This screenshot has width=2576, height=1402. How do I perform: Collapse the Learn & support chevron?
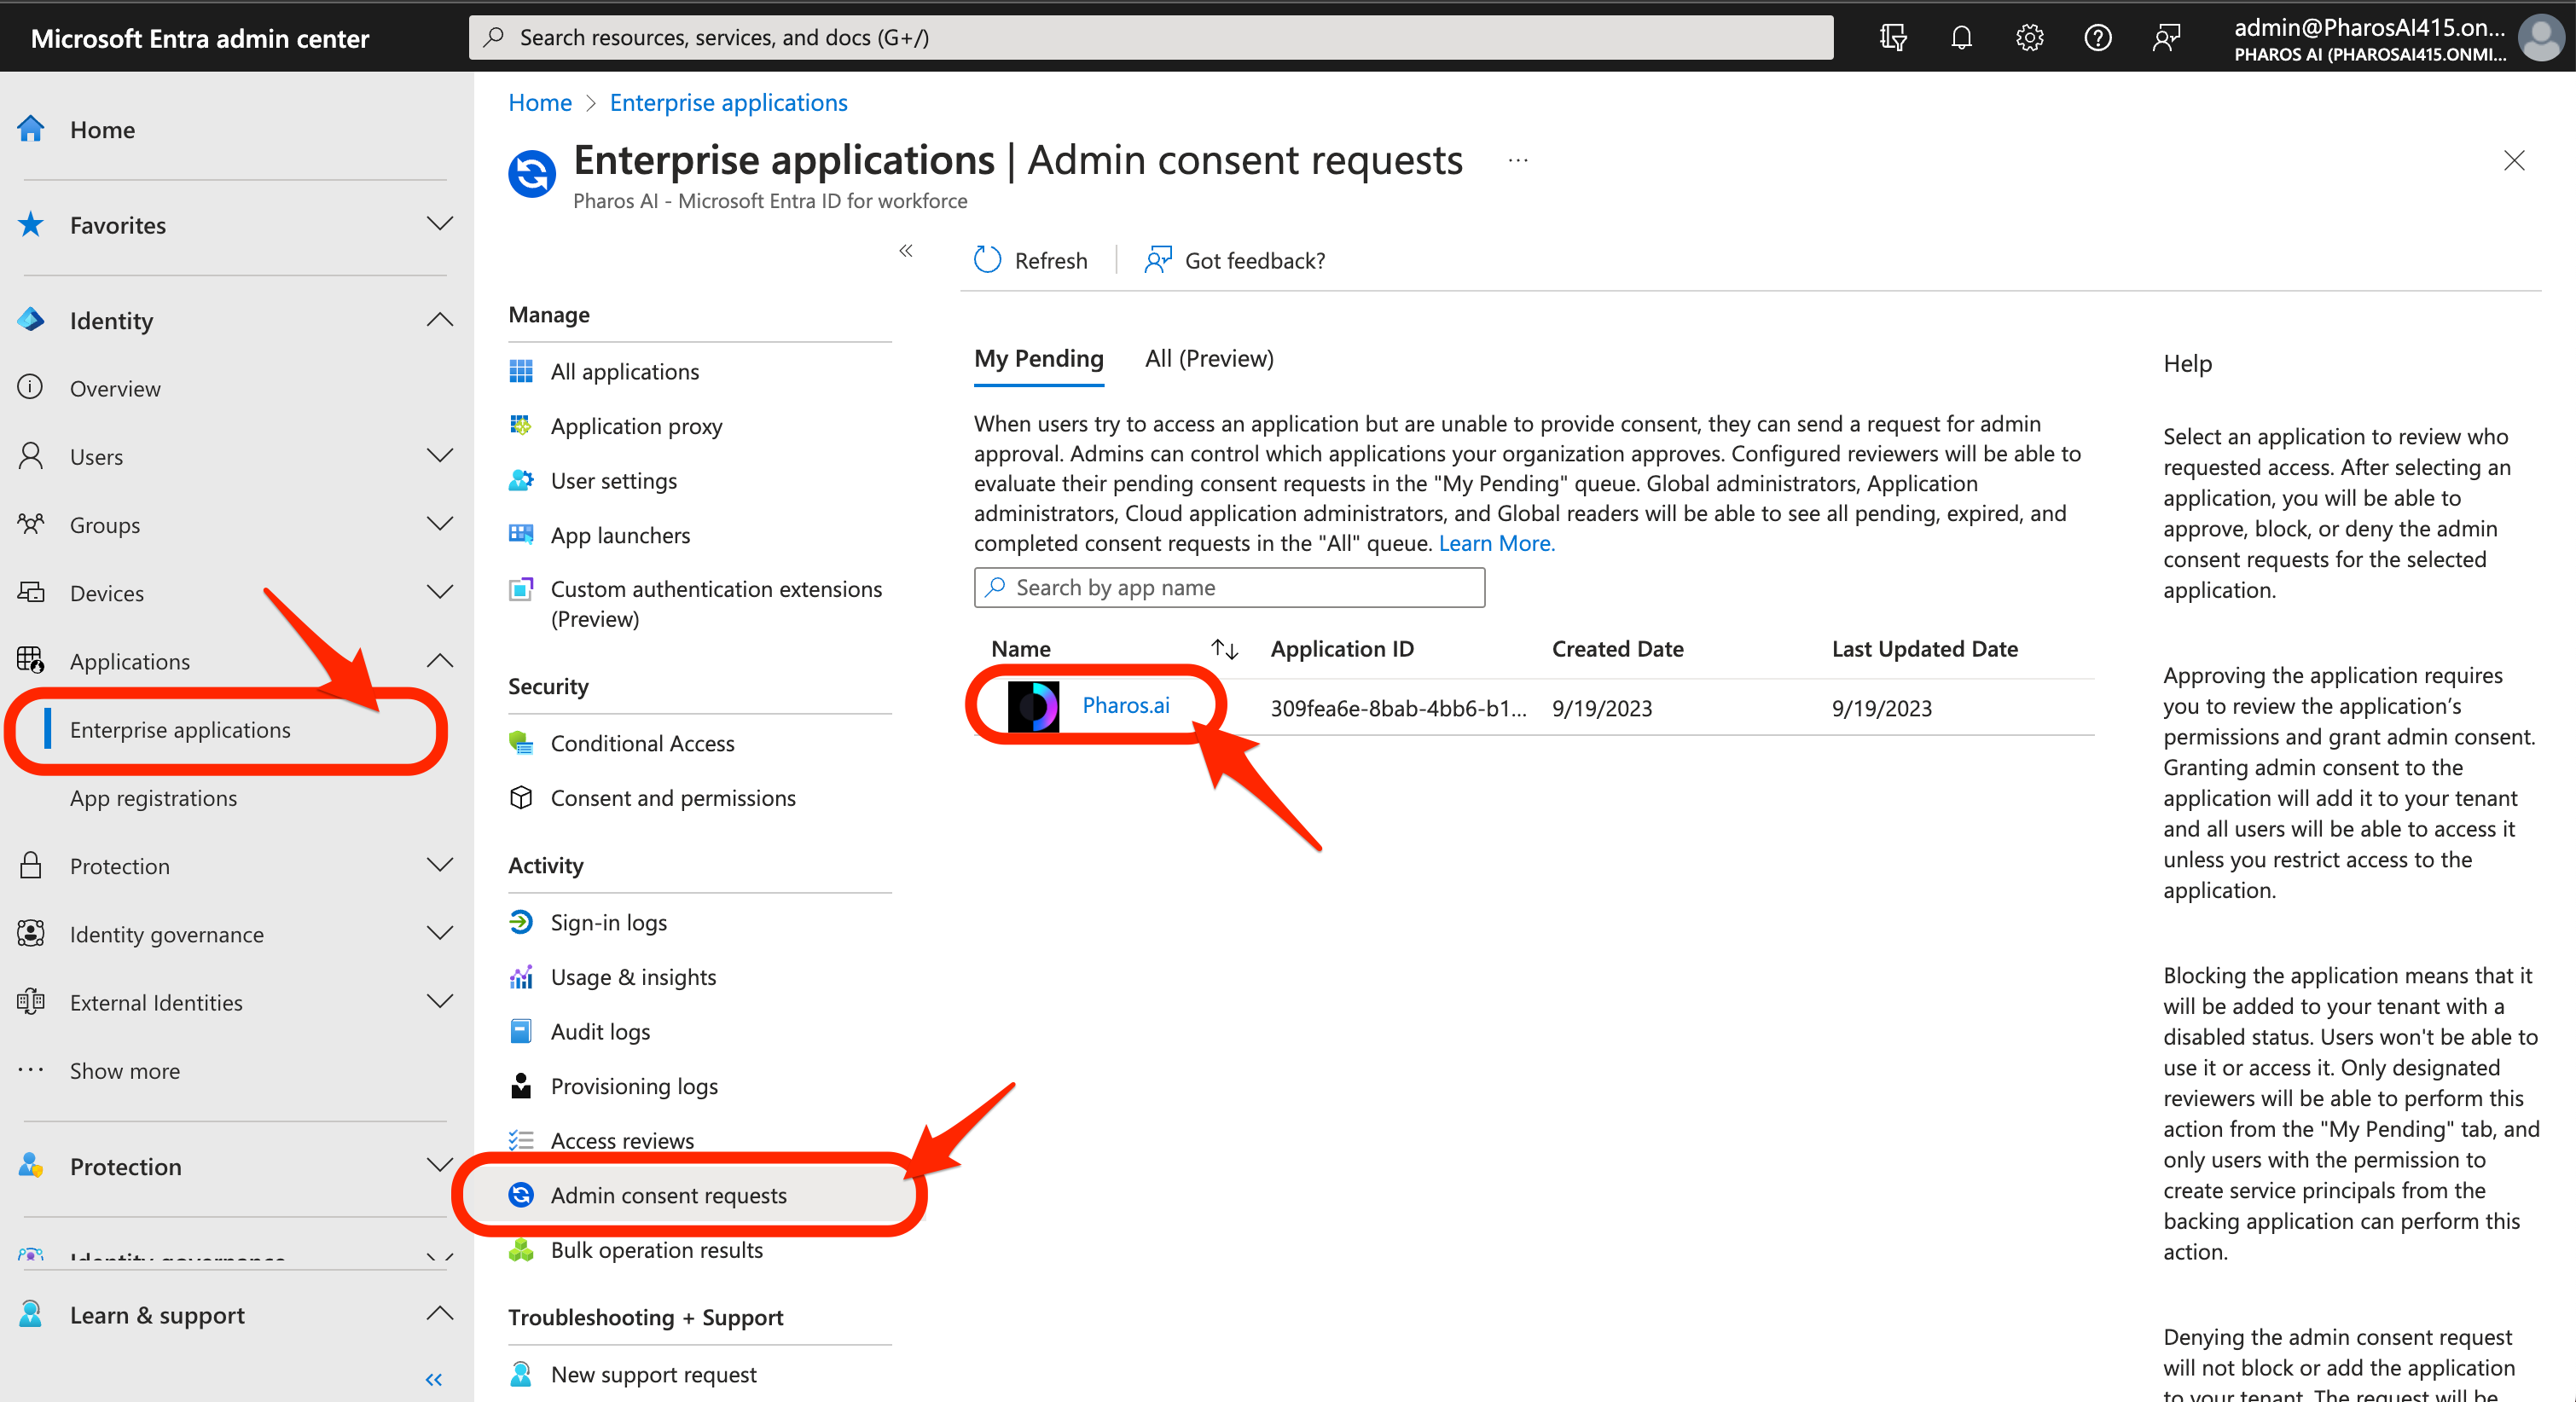[440, 1313]
